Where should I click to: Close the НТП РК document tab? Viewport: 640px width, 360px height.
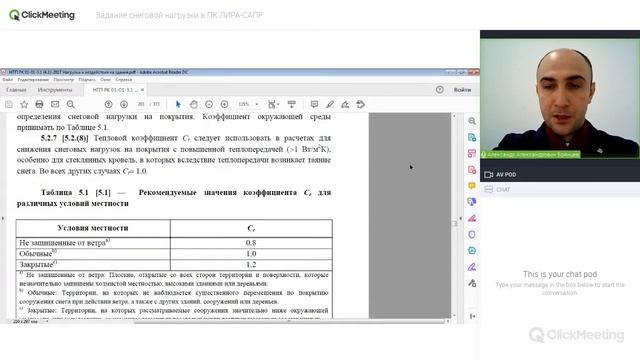point(142,90)
